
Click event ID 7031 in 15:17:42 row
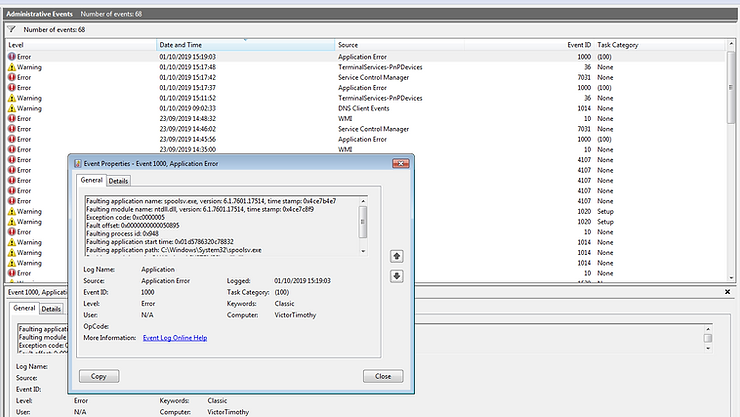click(x=584, y=77)
